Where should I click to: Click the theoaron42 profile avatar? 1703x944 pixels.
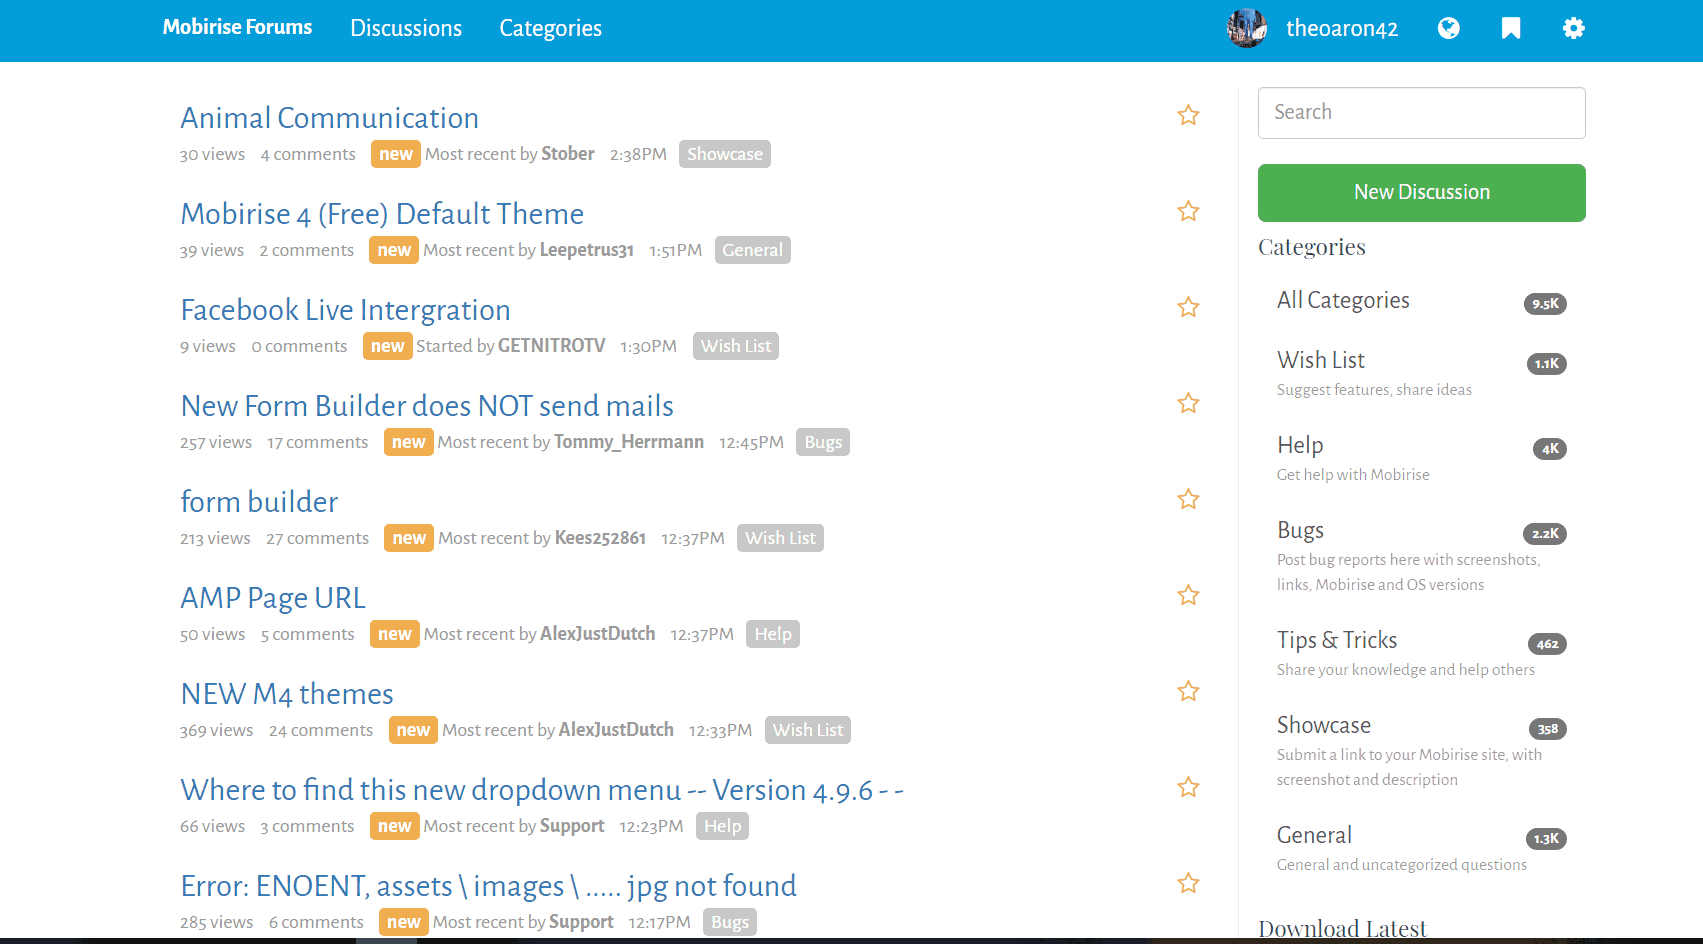coord(1247,28)
